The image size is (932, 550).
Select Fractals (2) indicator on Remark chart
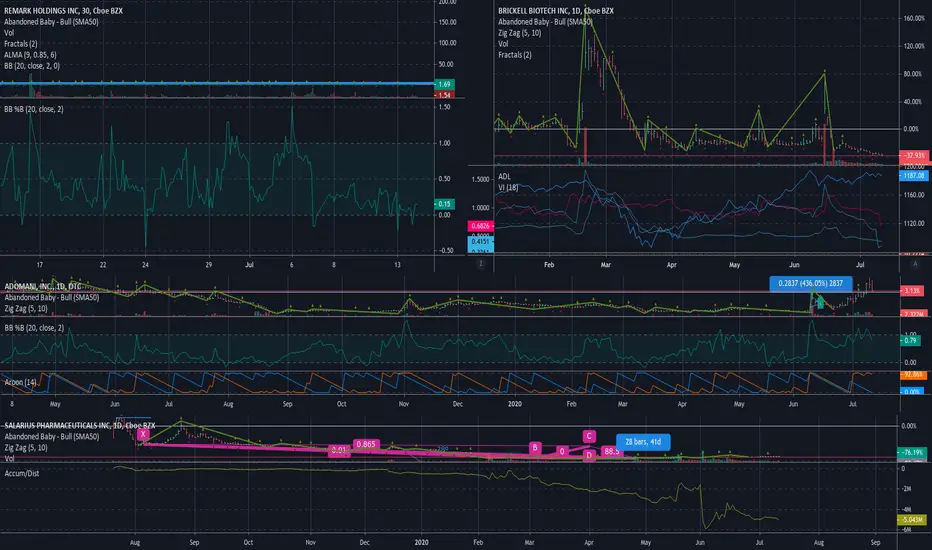tap(21, 44)
